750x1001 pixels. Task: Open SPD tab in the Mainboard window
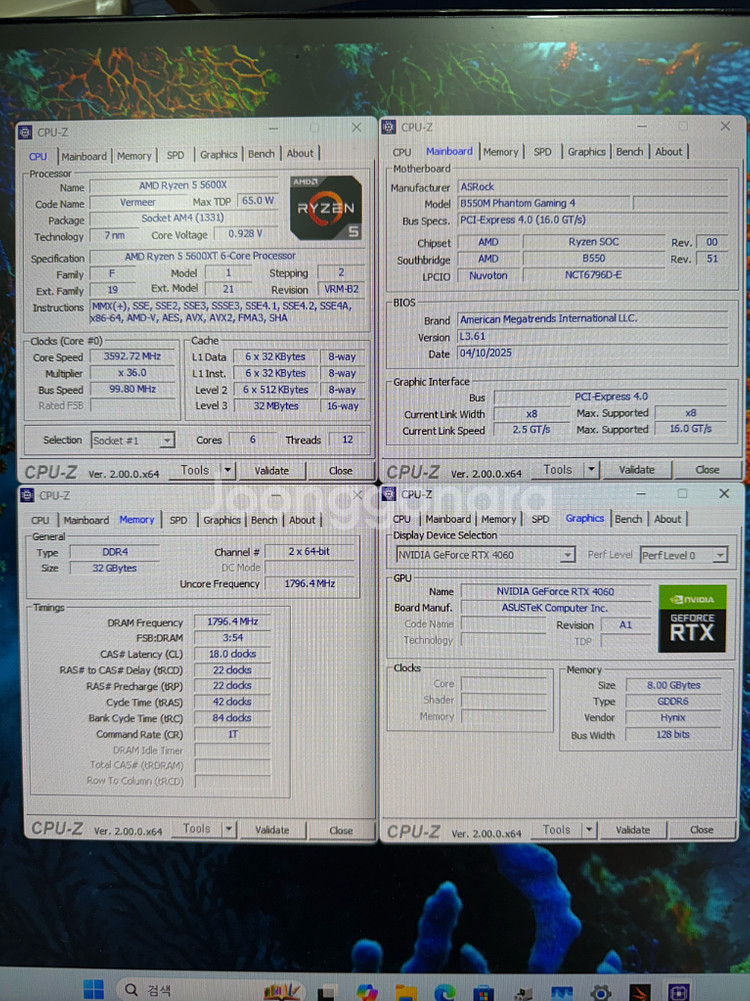pos(543,152)
